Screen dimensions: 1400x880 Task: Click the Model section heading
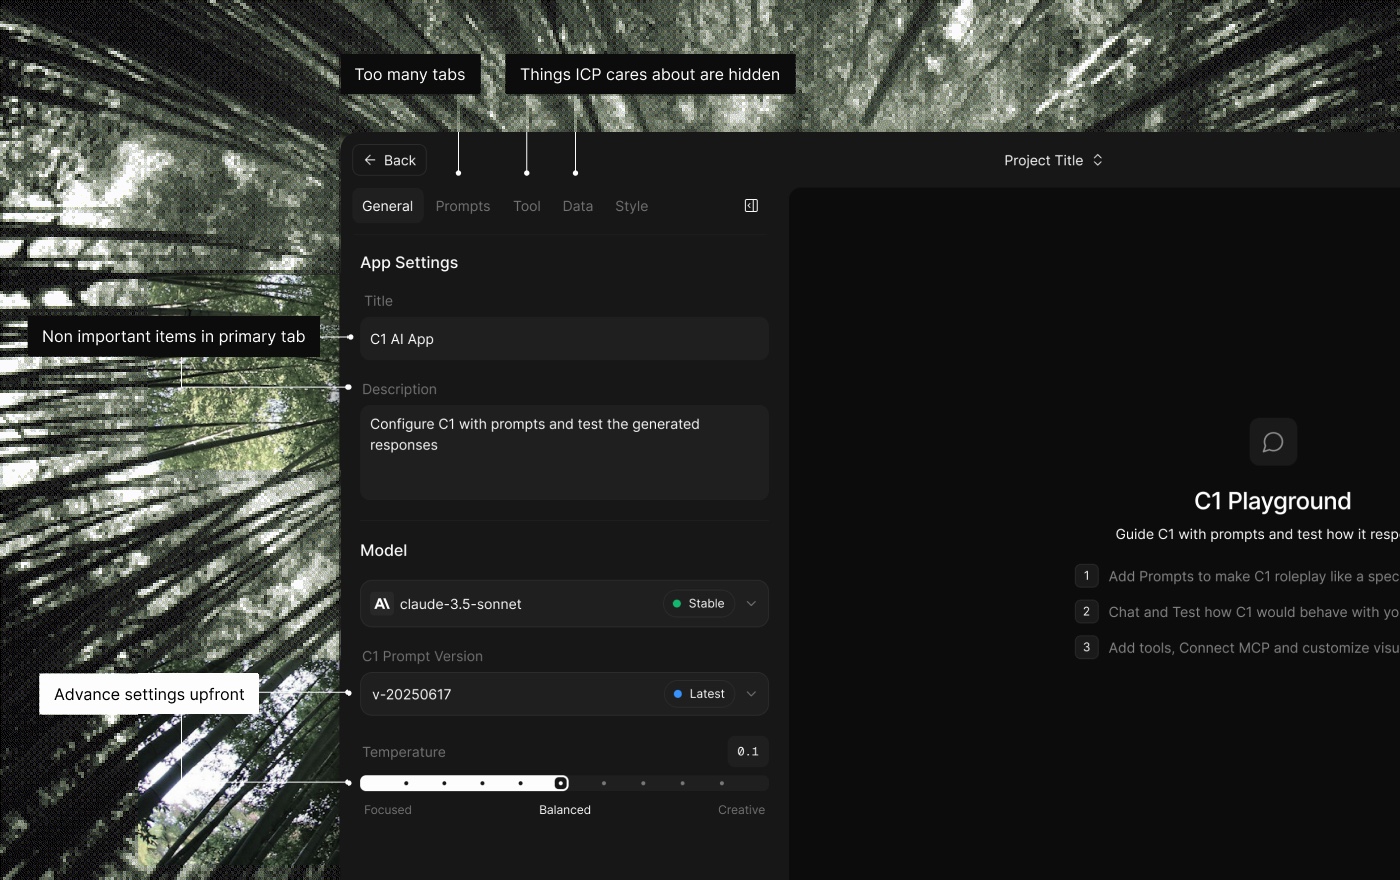point(384,550)
